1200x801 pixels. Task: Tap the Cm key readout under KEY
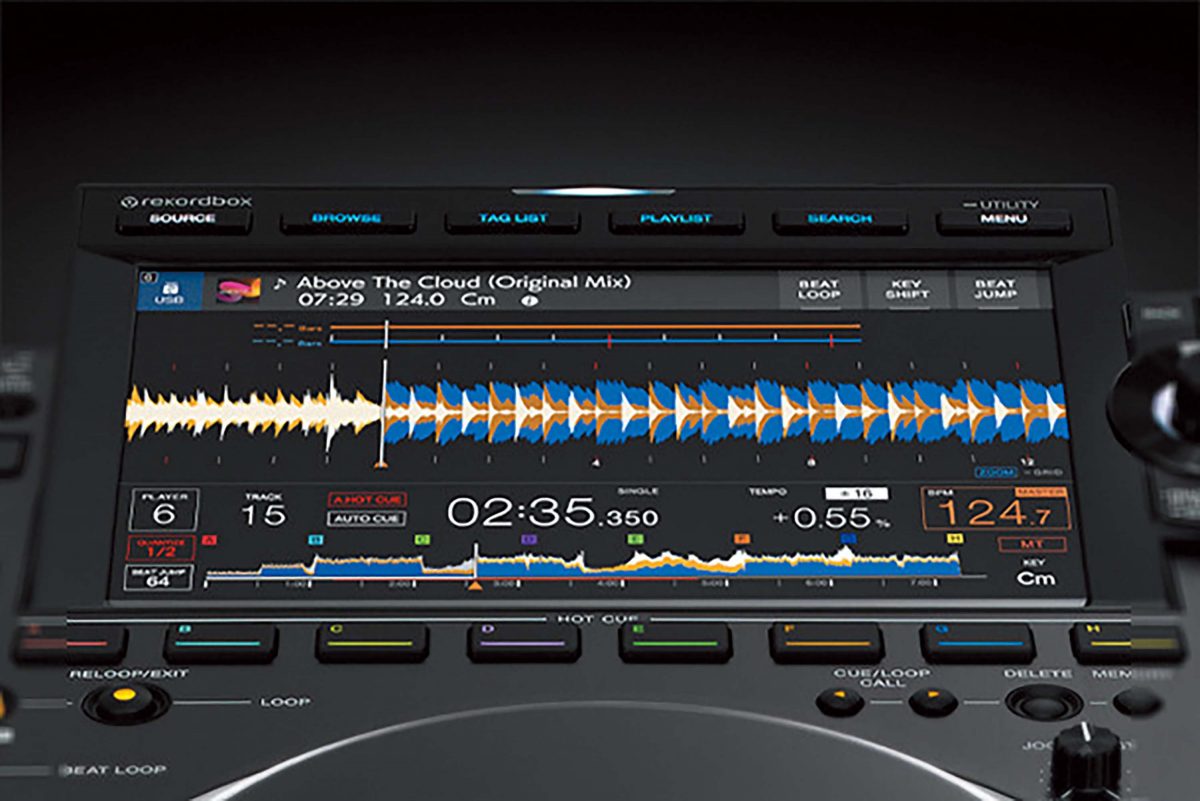[x=1037, y=579]
